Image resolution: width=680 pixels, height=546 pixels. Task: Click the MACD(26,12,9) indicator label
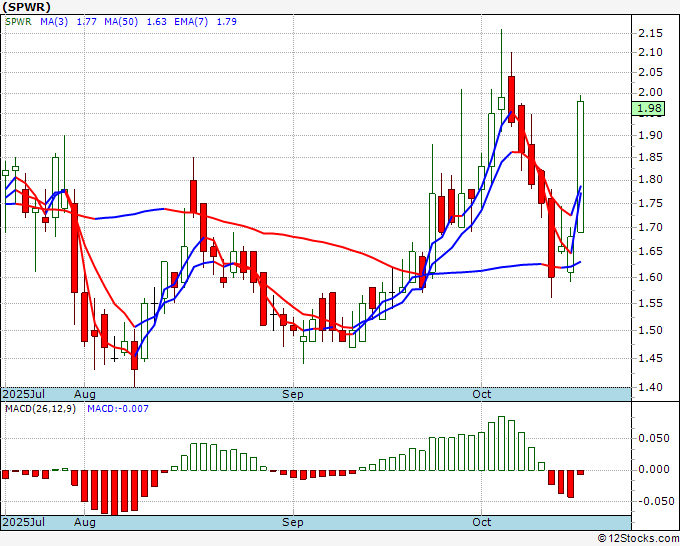tap(40, 409)
